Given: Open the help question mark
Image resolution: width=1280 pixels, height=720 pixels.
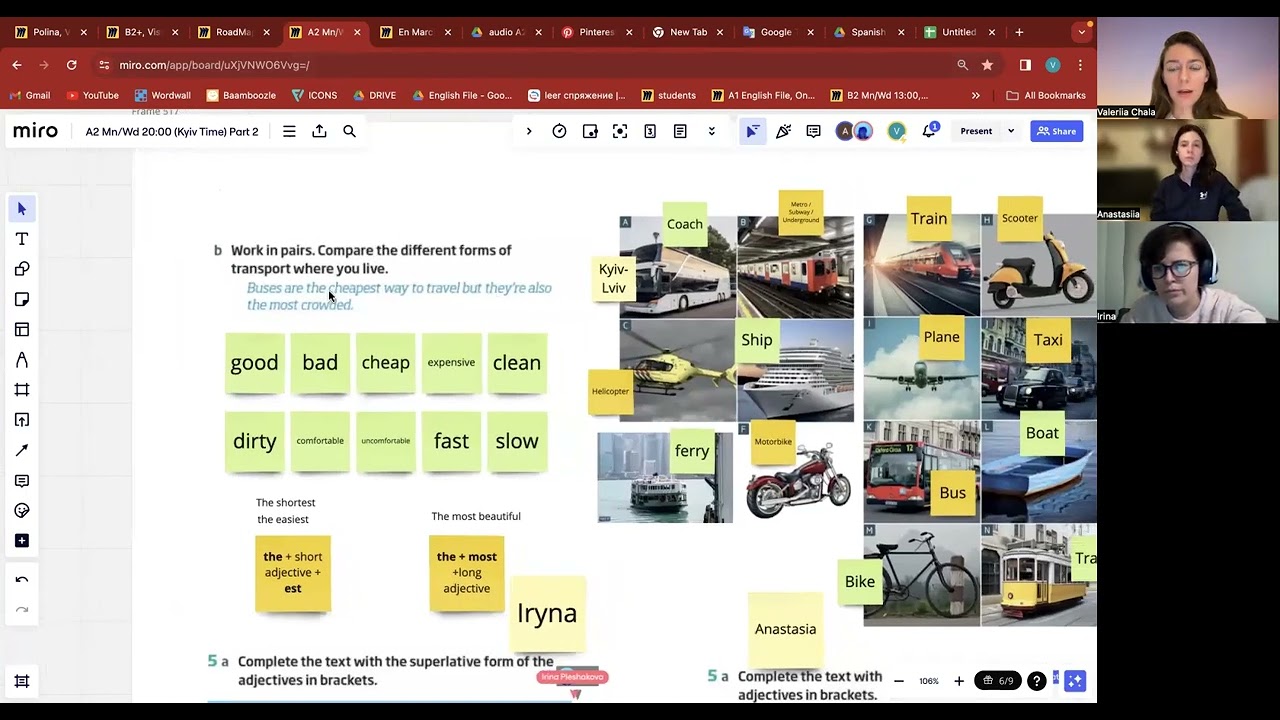Looking at the screenshot, I should (1037, 681).
